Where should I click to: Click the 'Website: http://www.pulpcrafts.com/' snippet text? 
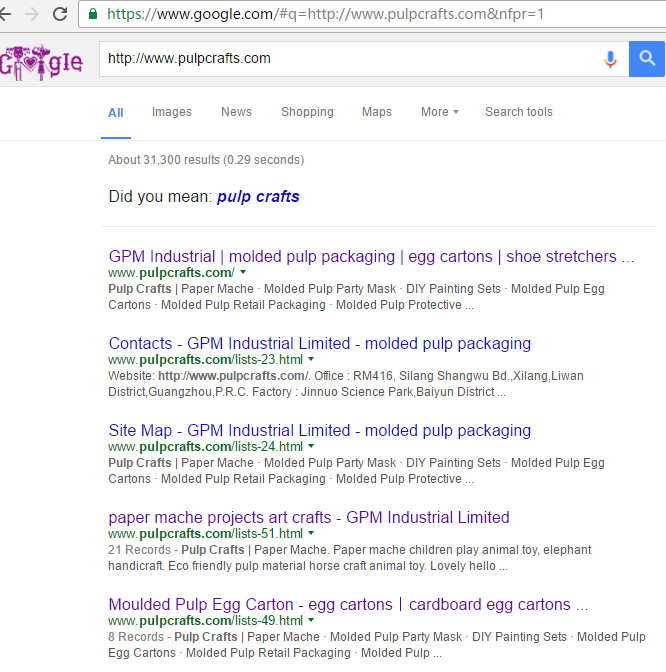[x=209, y=376]
